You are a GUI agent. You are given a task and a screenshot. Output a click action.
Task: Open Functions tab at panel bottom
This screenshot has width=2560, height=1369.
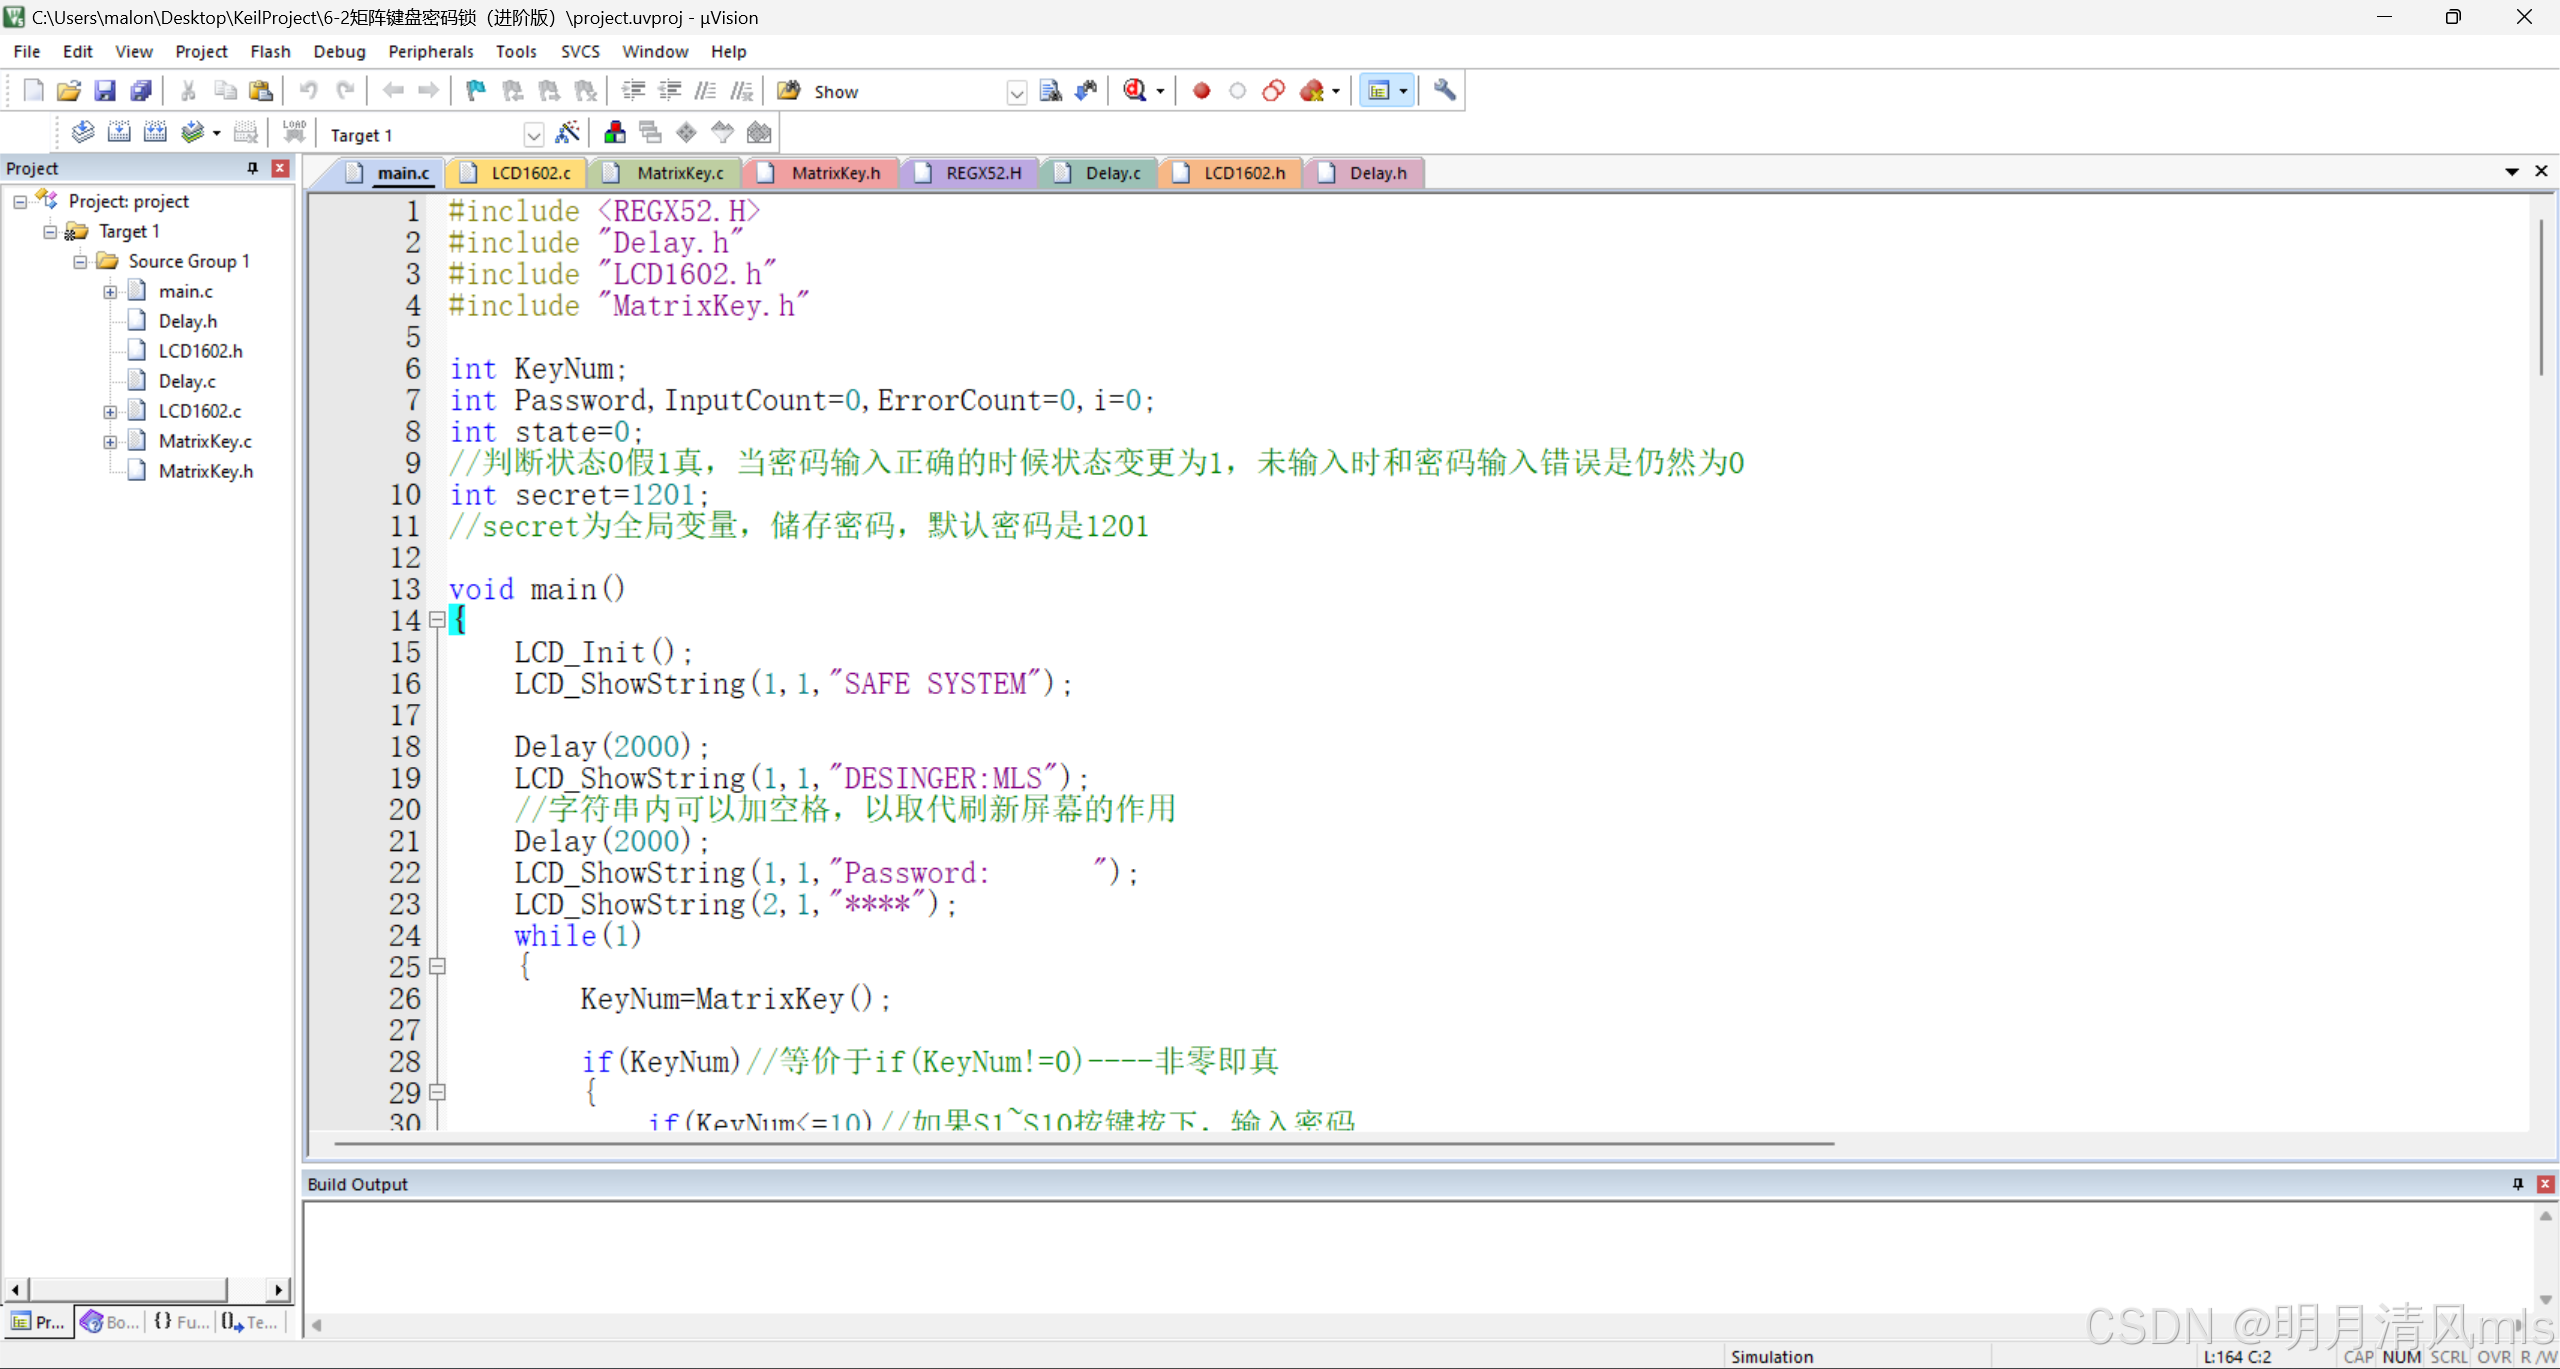(182, 1322)
